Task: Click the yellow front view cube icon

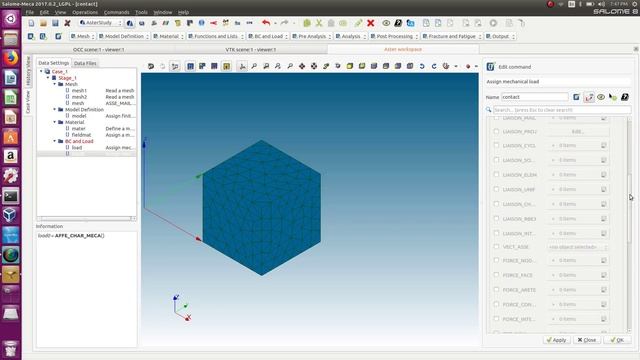Action: tap(350, 66)
